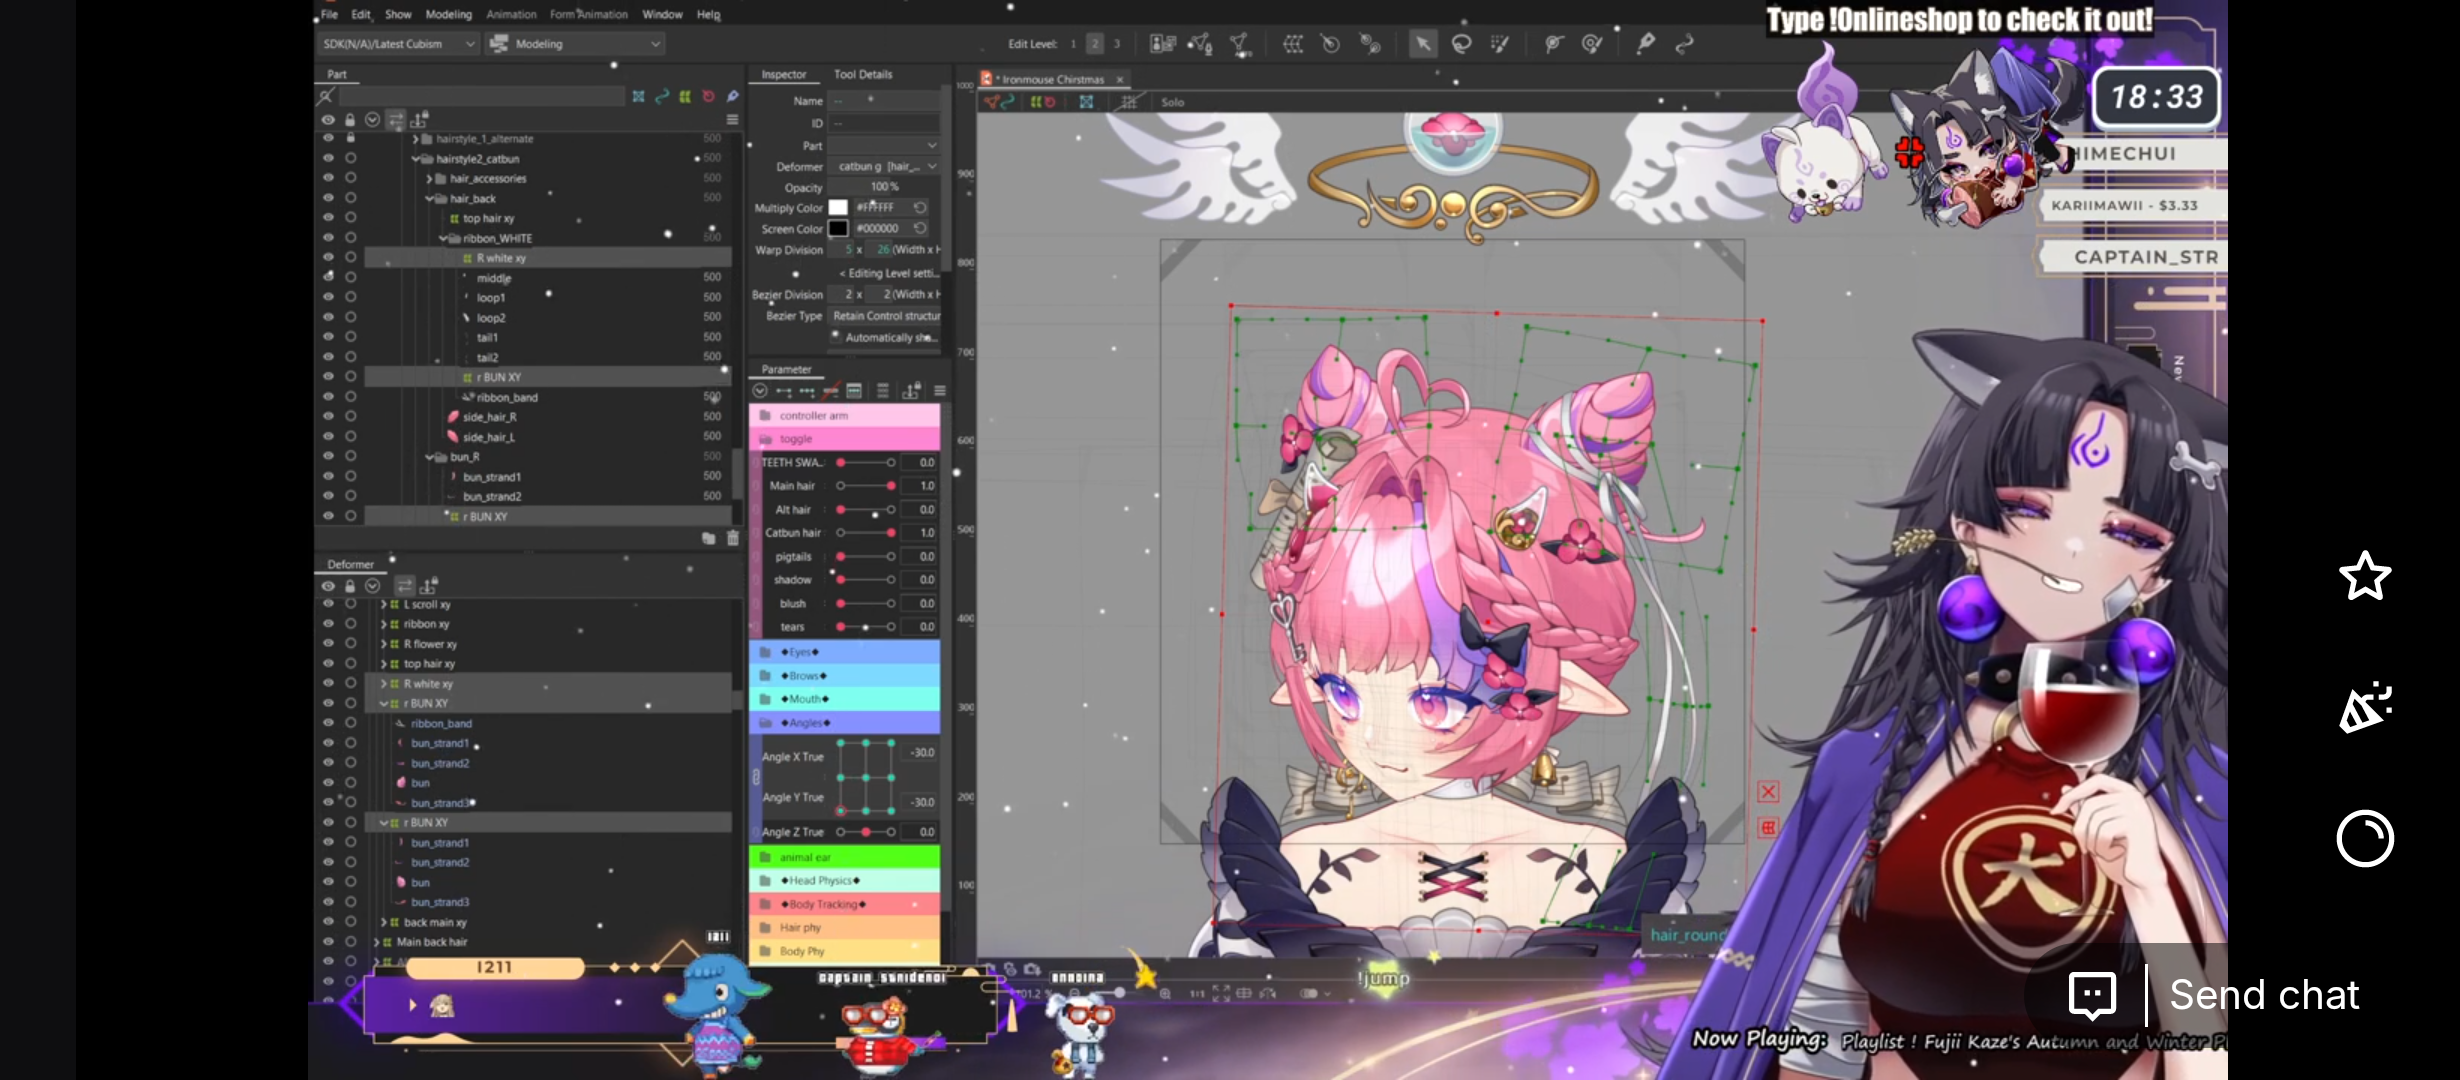This screenshot has width=2460, height=1080.
Task: Reset the Multiply Color value
Action: 920,207
